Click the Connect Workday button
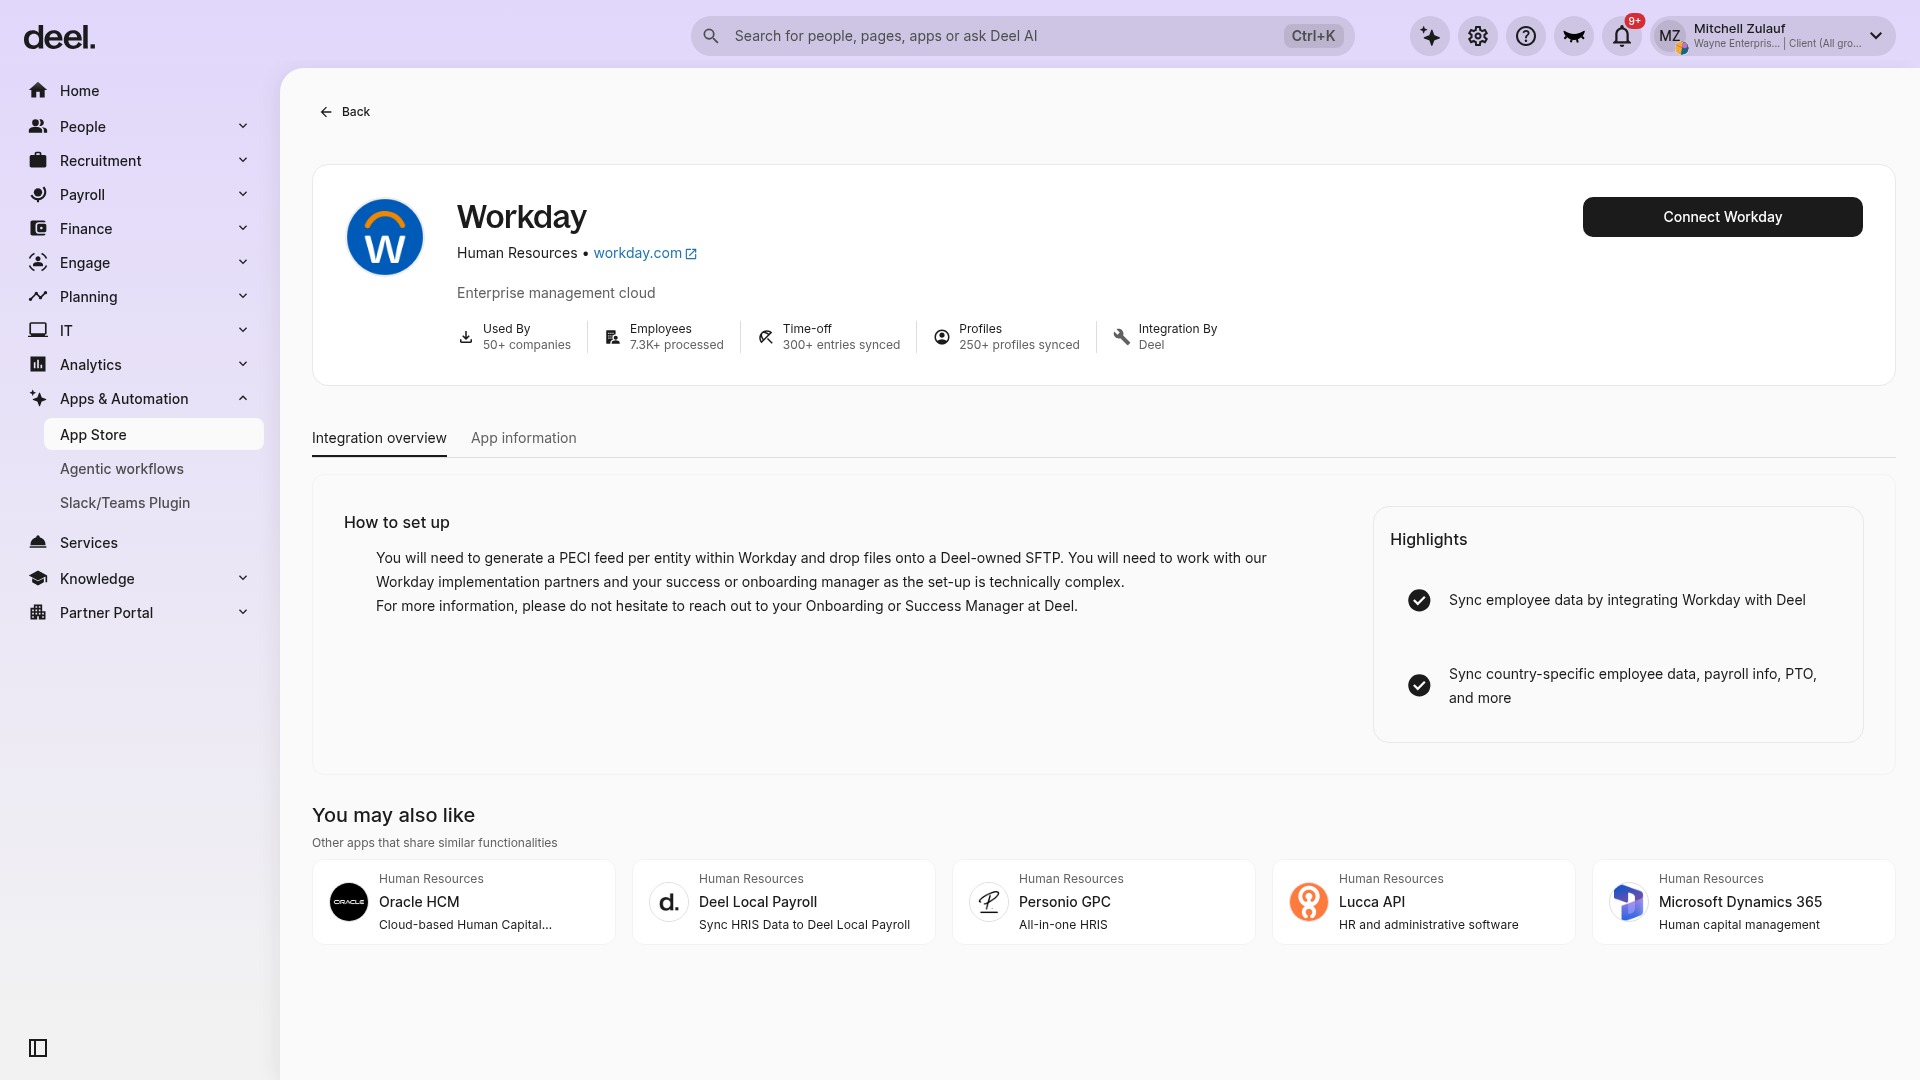1920x1080 pixels. [x=1722, y=217]
